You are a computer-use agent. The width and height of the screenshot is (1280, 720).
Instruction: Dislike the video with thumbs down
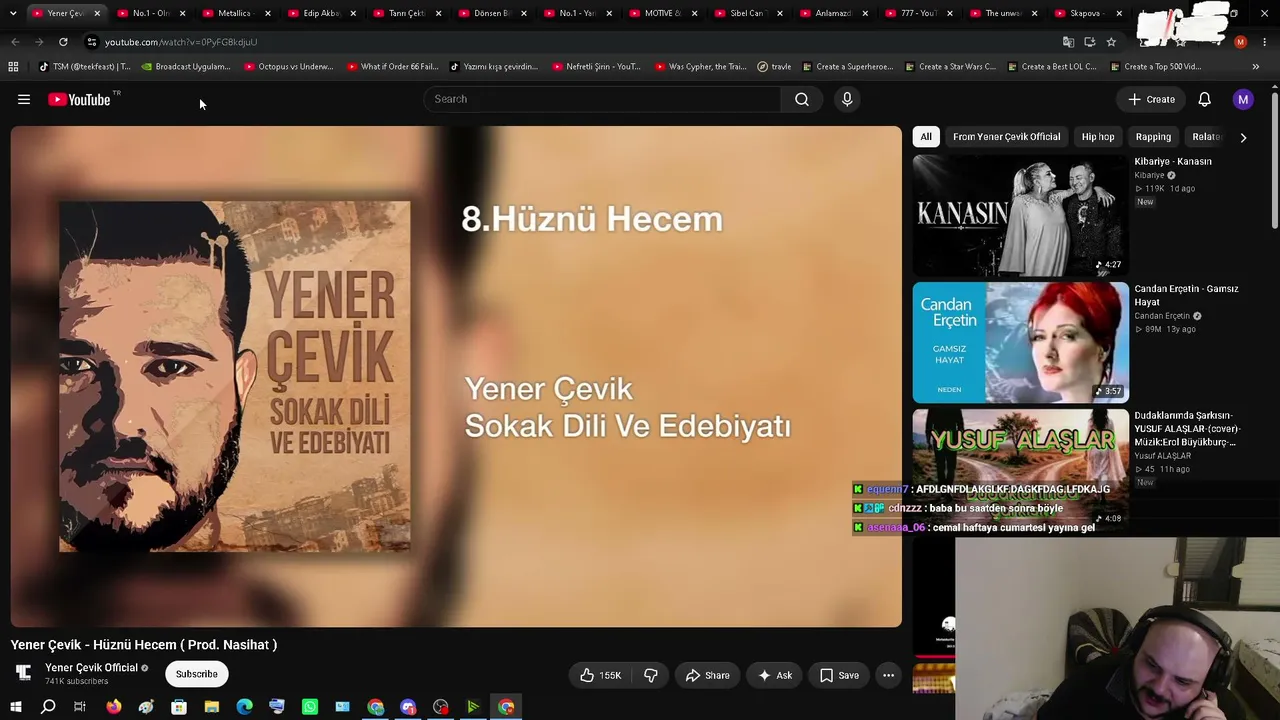pyautogui.click(x=651, y=675)
